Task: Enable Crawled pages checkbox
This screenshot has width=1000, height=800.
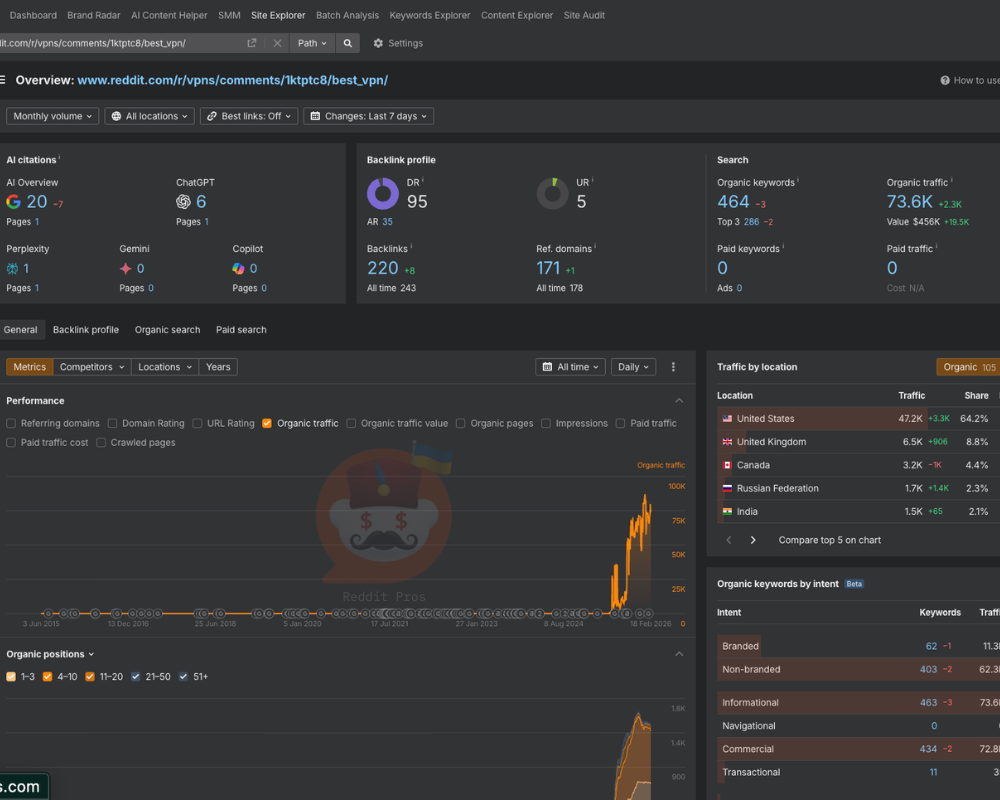Action: (x=101, y=443)
